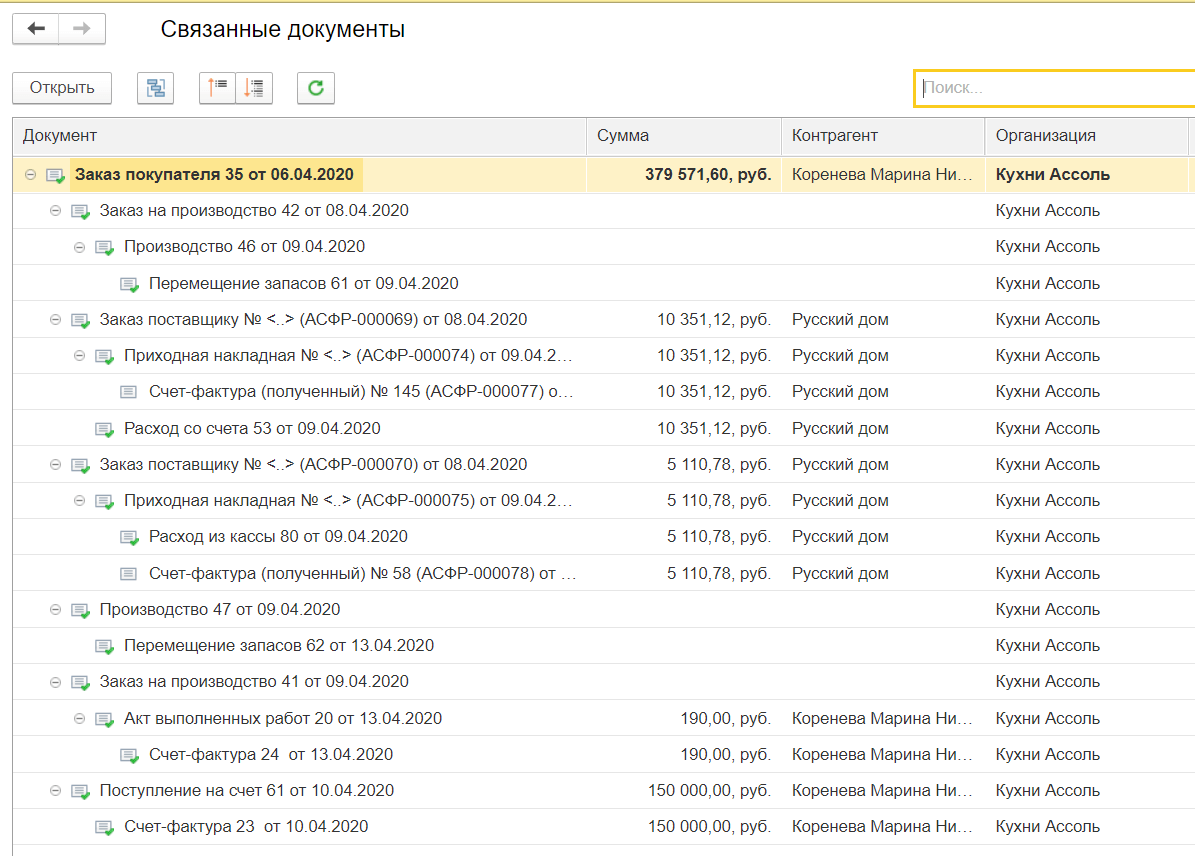Click document icon of Расход из кассы 80

[130, 537]
